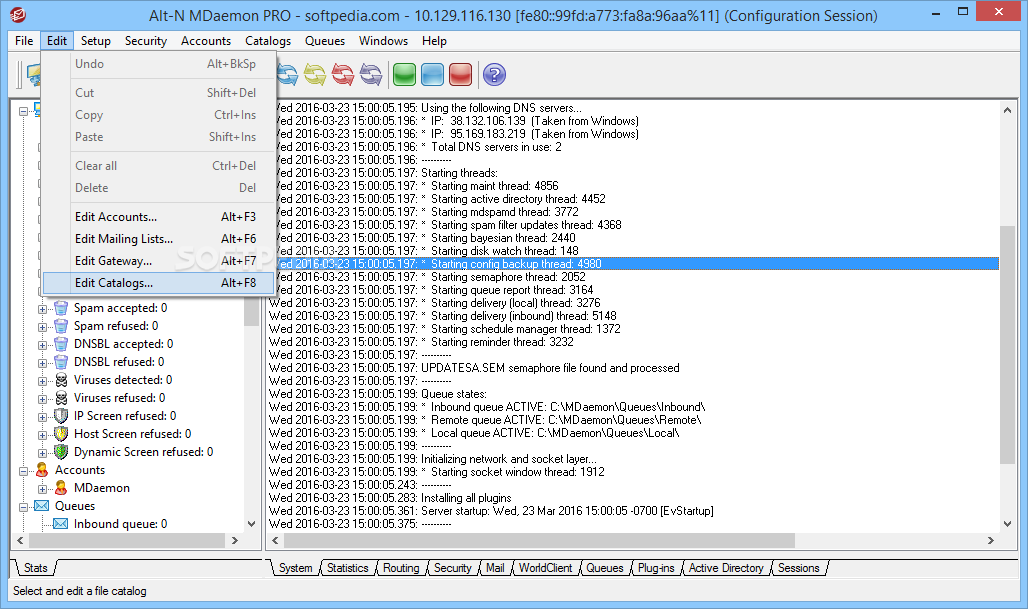This screenshot has height=609, width=1028.
Task: Click the log pane scroll right arrow
Action: click(991, 541)
